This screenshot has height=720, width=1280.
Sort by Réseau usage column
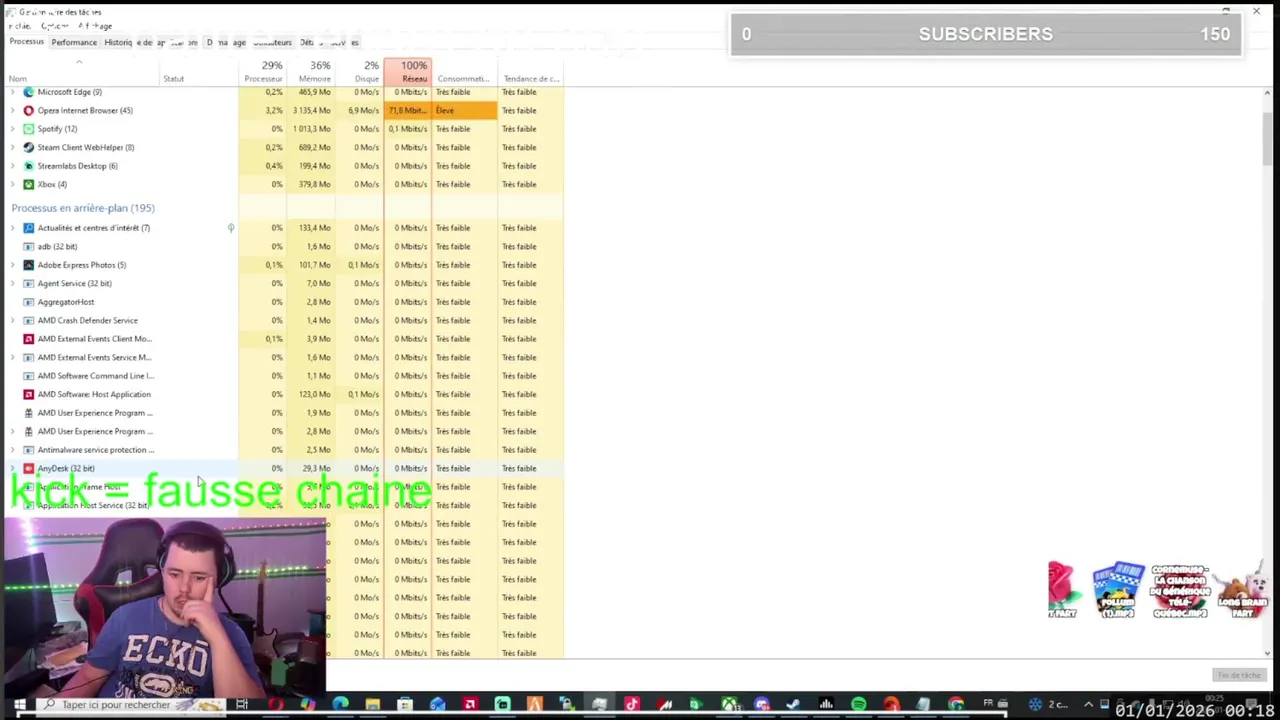408,72
